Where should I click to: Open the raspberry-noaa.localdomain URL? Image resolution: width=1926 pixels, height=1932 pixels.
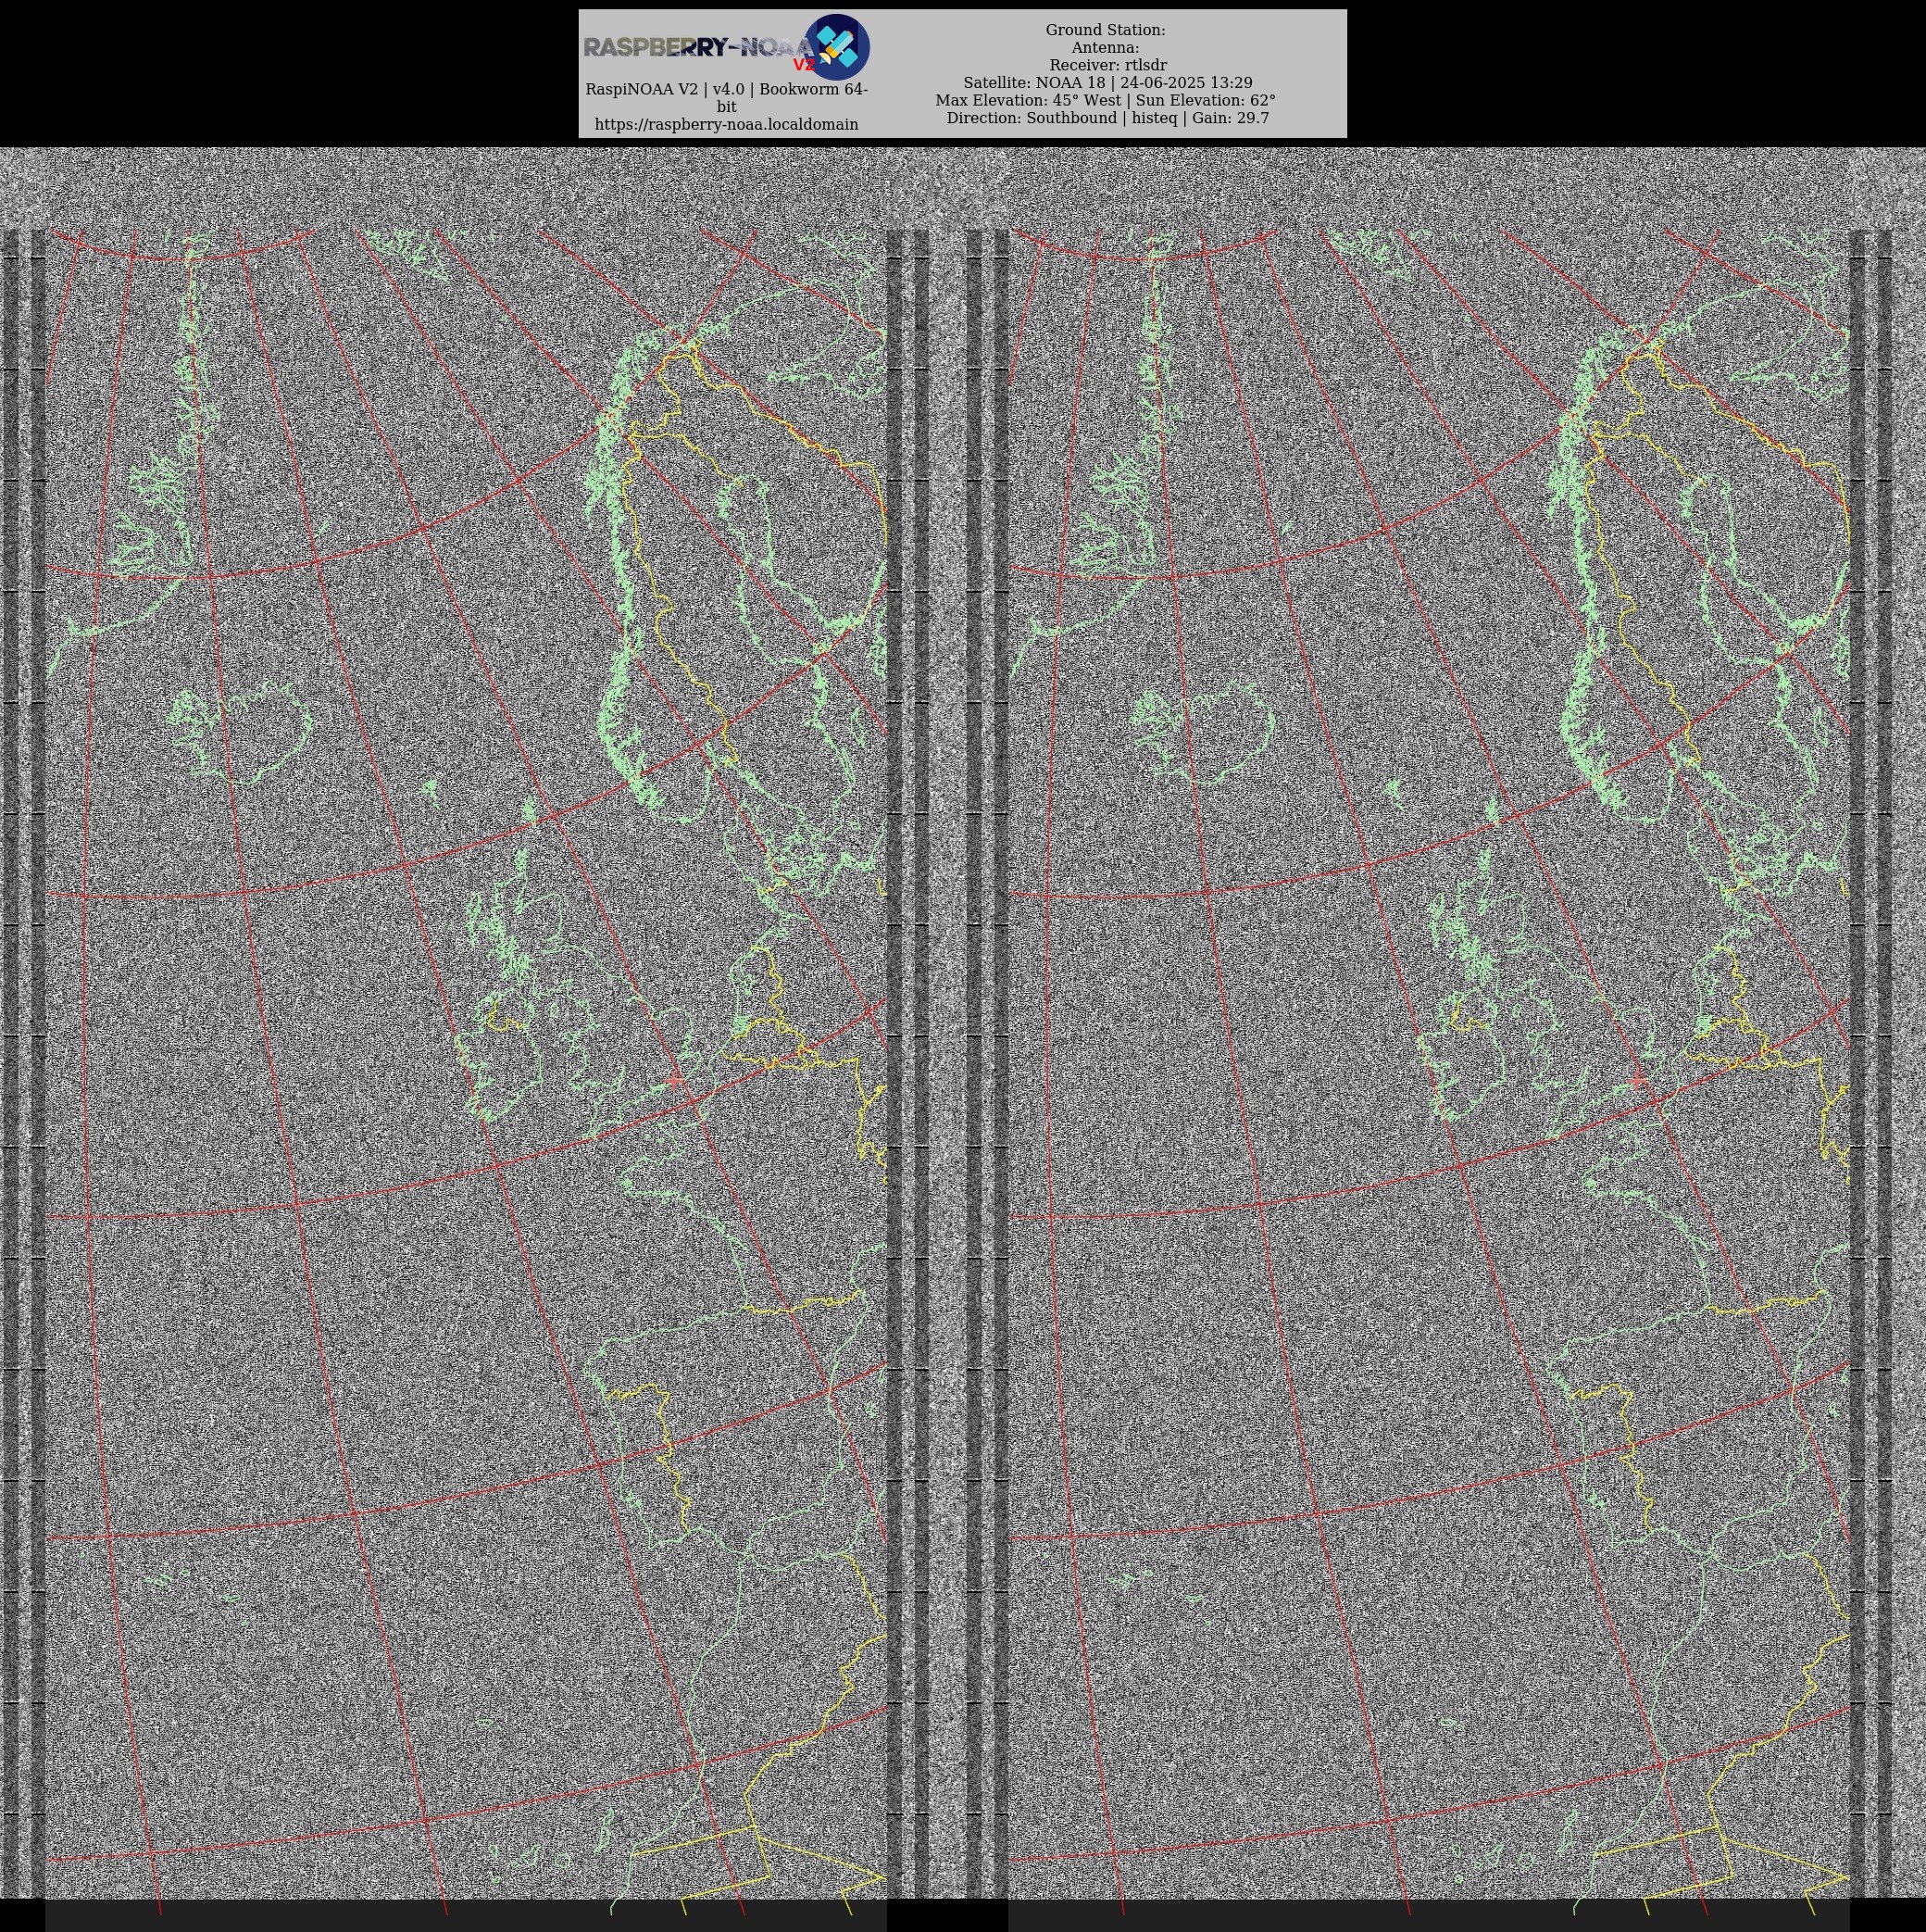727,124
